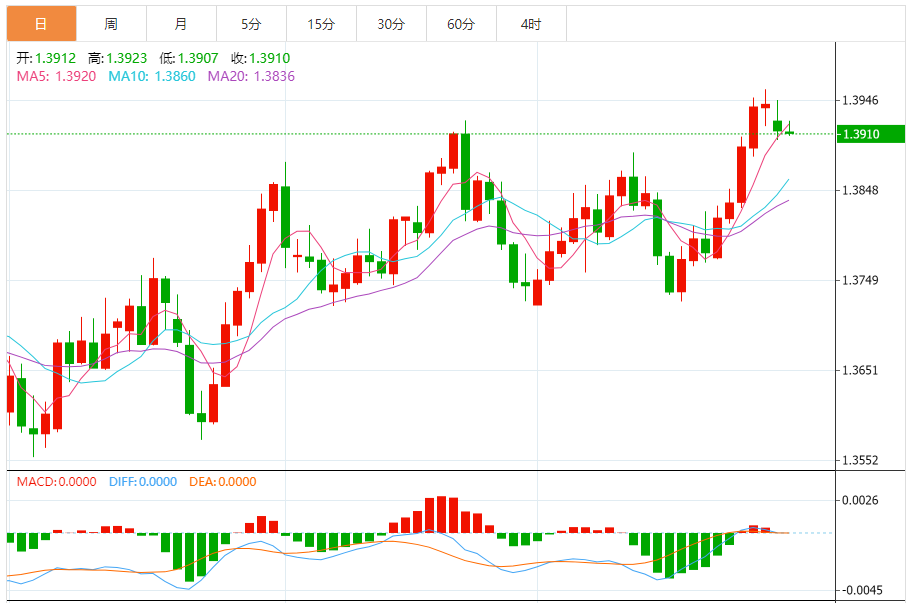910x603 pixels.
Task: Click the MA20: 1.3836 indicator label
Action: pos(251,77)
